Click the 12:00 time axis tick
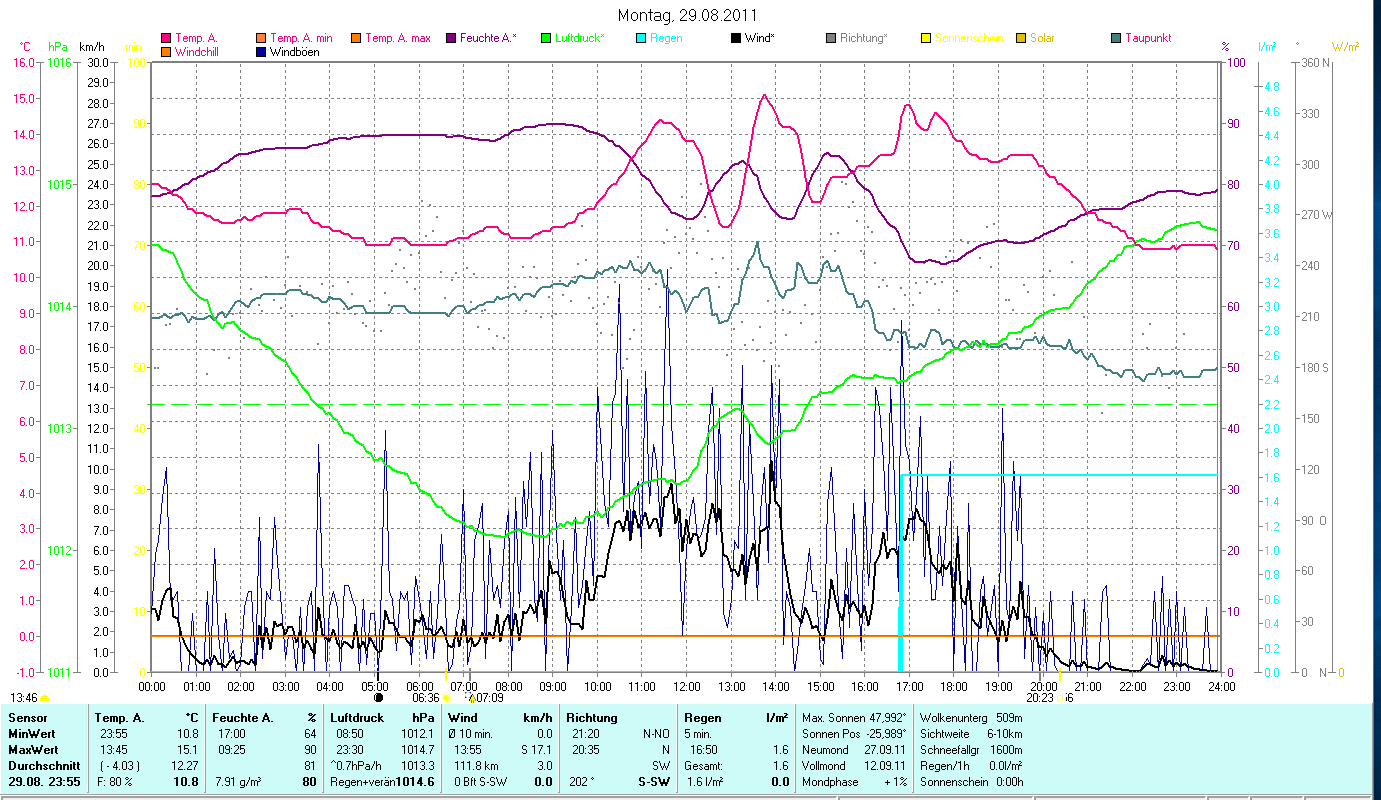 pyautogui.click(x=687, y=686)
